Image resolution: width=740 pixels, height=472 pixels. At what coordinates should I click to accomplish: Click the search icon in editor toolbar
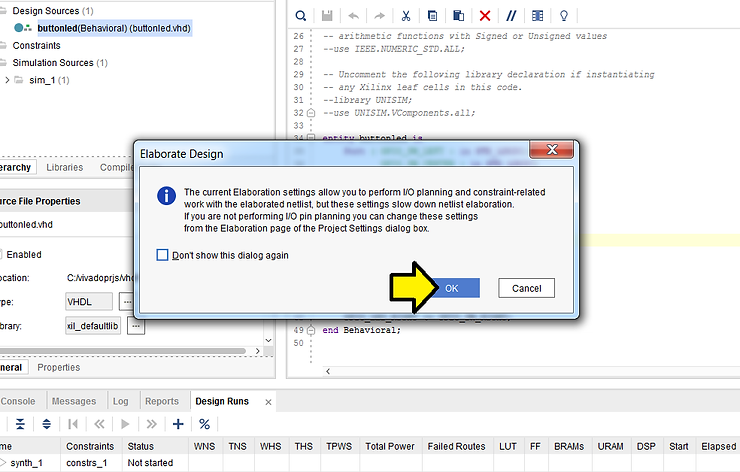click(x=301, y=16)
